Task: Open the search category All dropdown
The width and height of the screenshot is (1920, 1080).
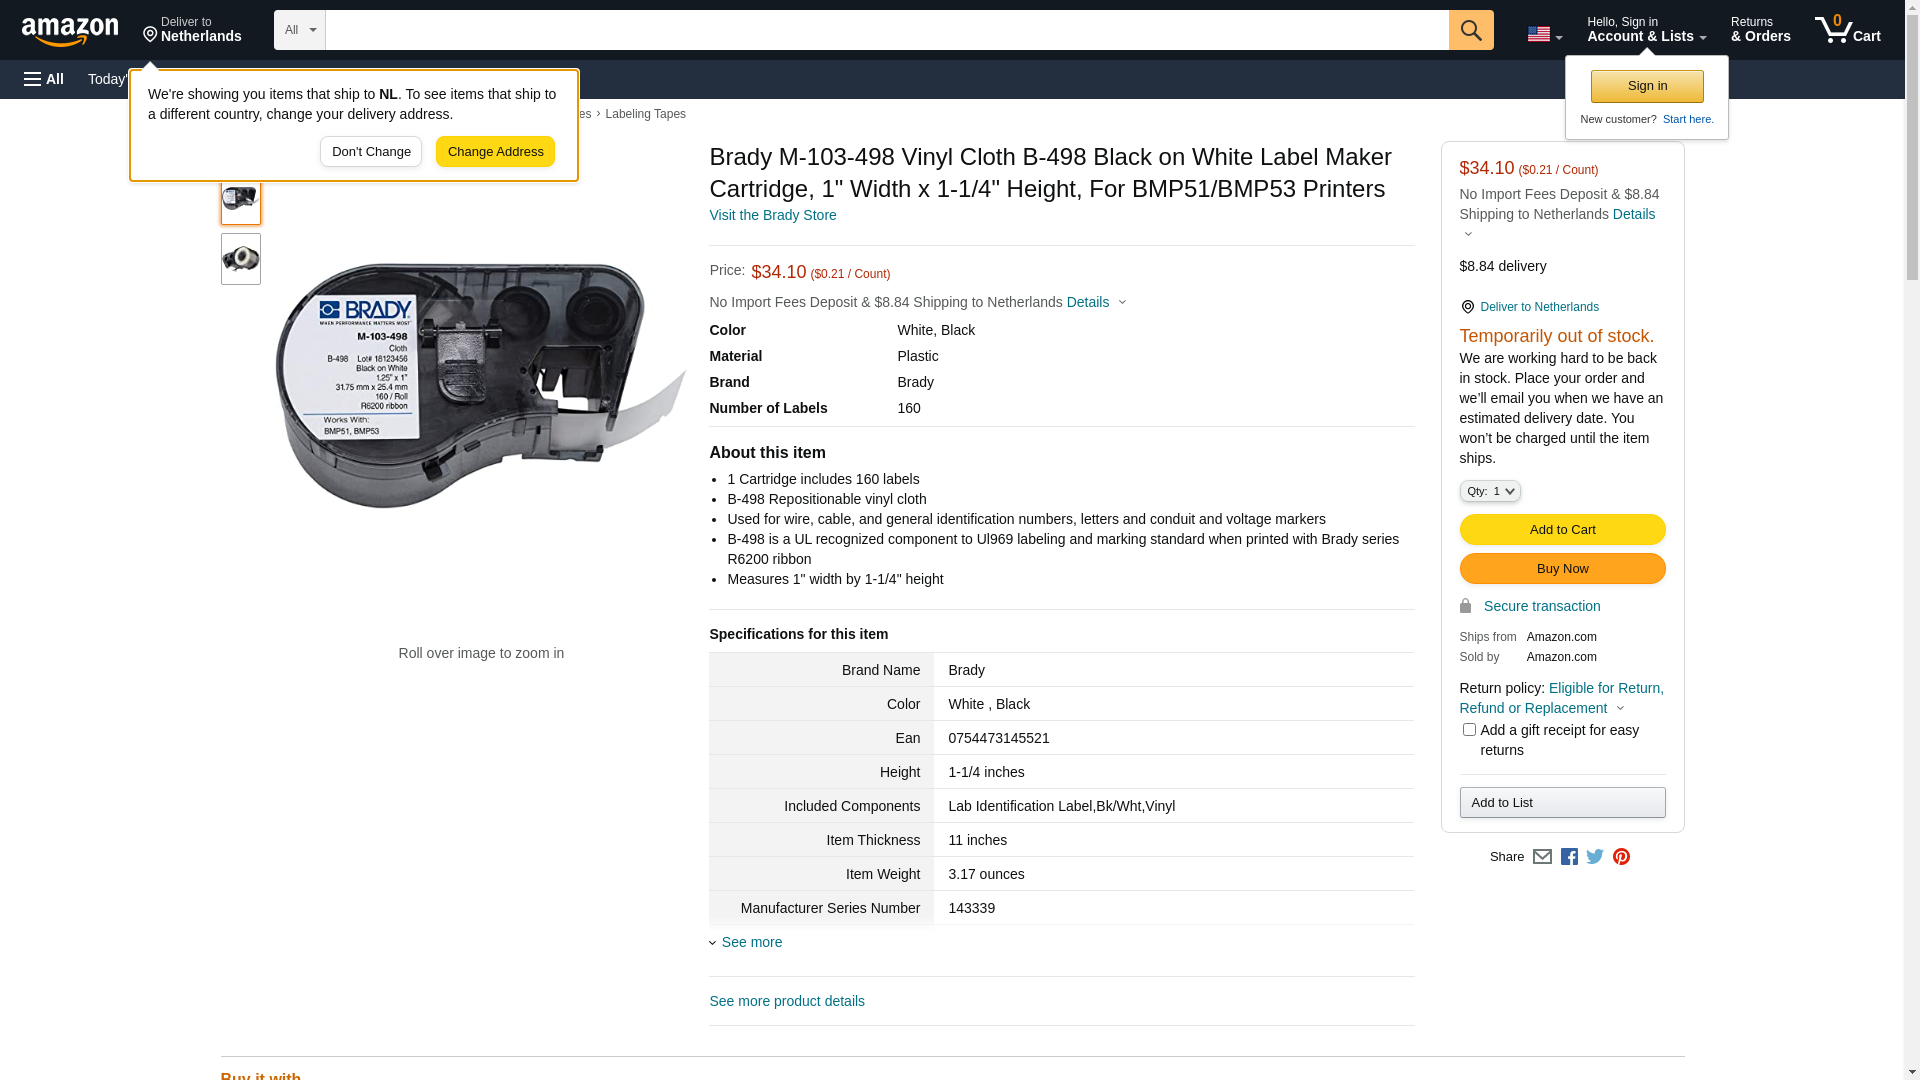Action: pyautogui.click(x=299, y=30)
